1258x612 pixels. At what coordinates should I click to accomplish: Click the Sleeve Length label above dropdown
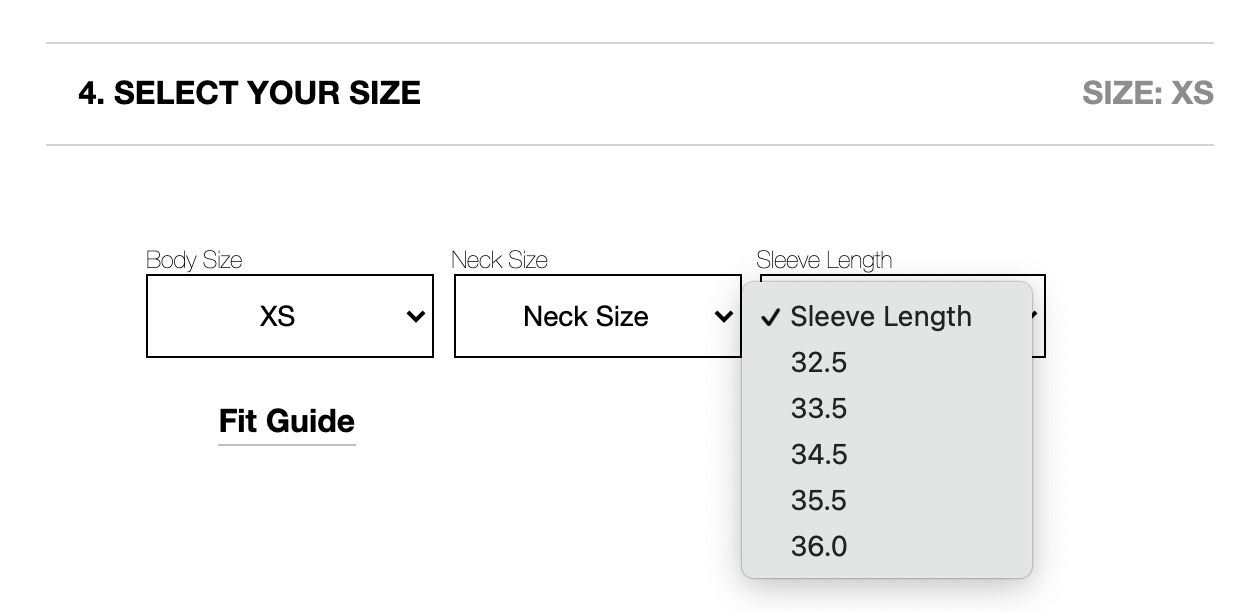[x=824, y=260]
